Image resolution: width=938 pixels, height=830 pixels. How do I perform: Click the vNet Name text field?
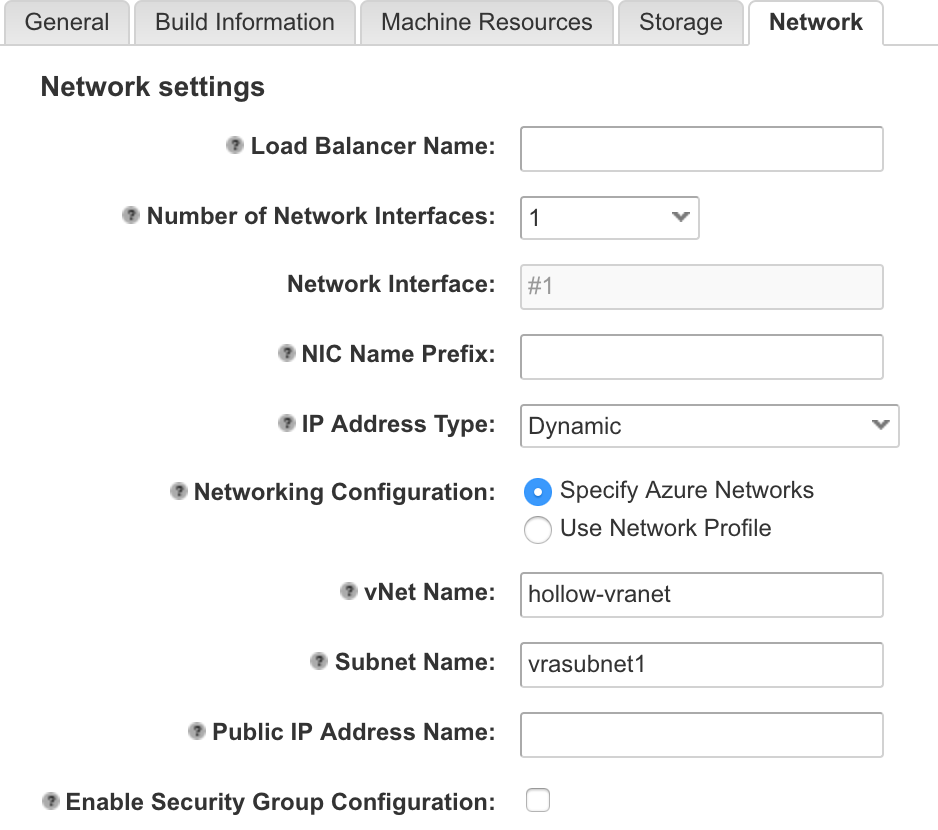pos(701,595)
